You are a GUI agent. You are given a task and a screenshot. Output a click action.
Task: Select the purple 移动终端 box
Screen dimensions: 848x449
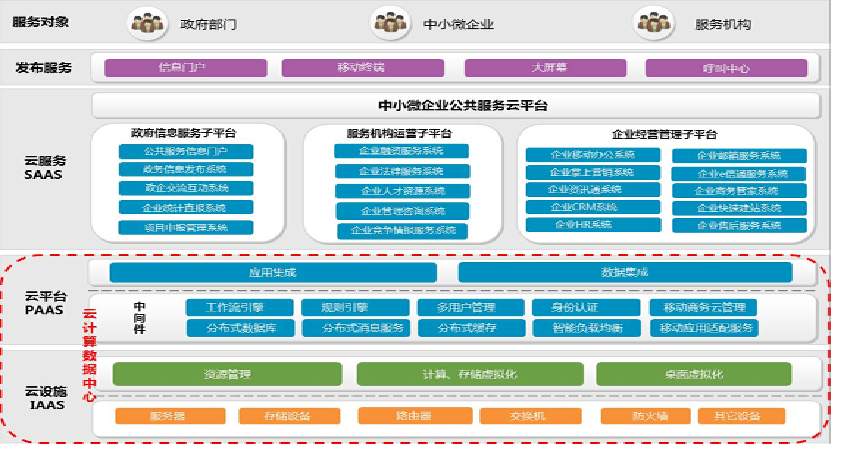[x=361, y=68]
